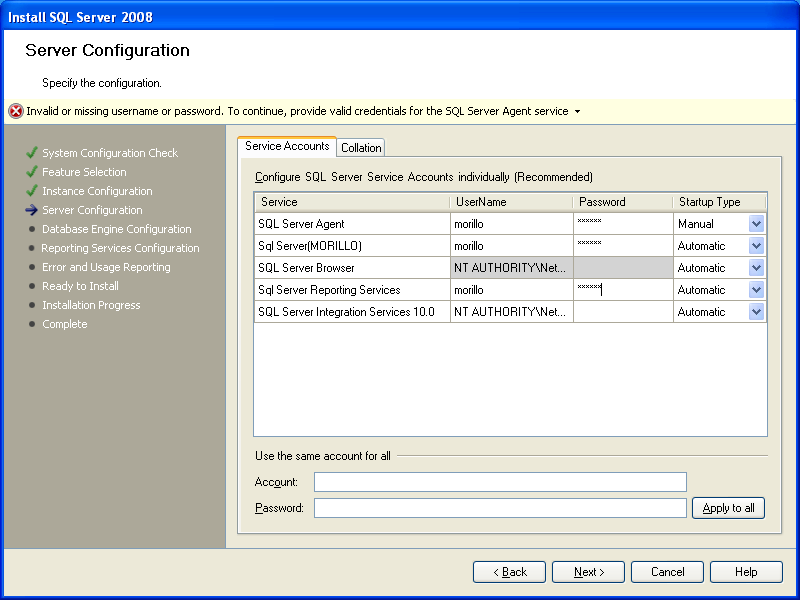Screen dimensions: 800x600
Task: Click the Installation Progress step
Action: click(91, 305)
